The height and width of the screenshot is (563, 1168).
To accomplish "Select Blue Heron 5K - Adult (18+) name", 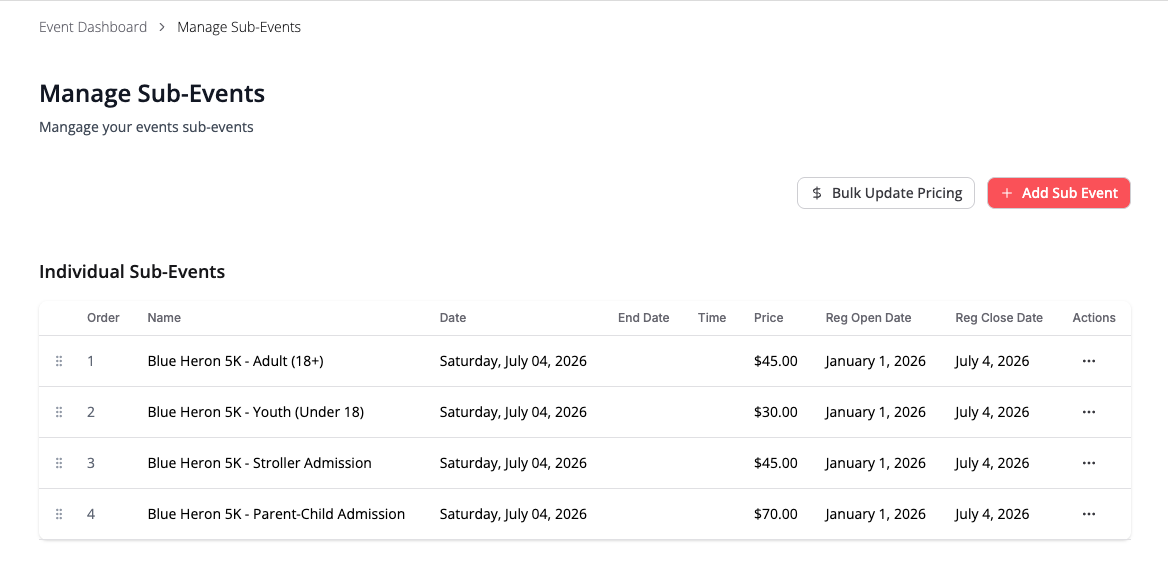I will (235, 361).
